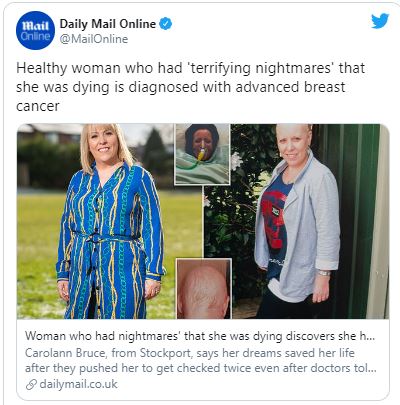
Task: Open the Mail Online profile avatar
Action: pos(35,30)
